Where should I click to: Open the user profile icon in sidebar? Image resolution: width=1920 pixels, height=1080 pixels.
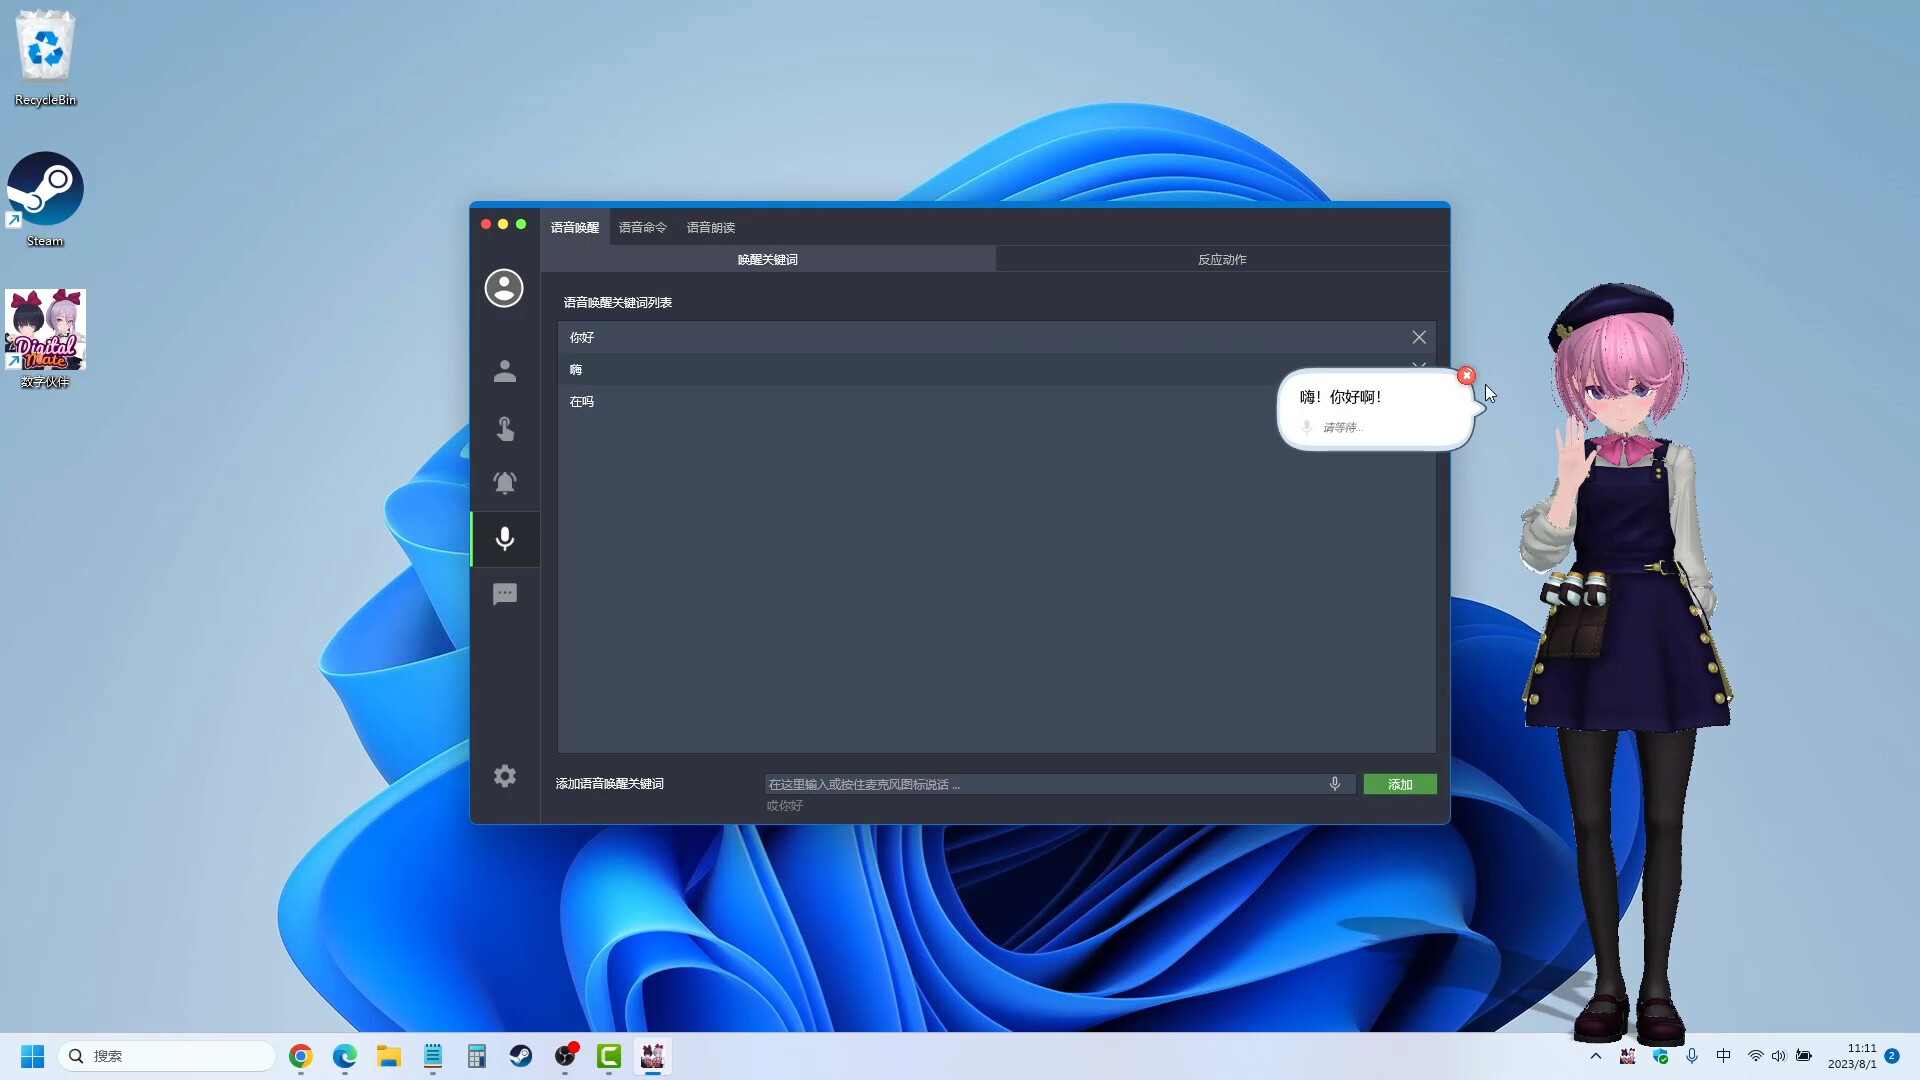504,288
